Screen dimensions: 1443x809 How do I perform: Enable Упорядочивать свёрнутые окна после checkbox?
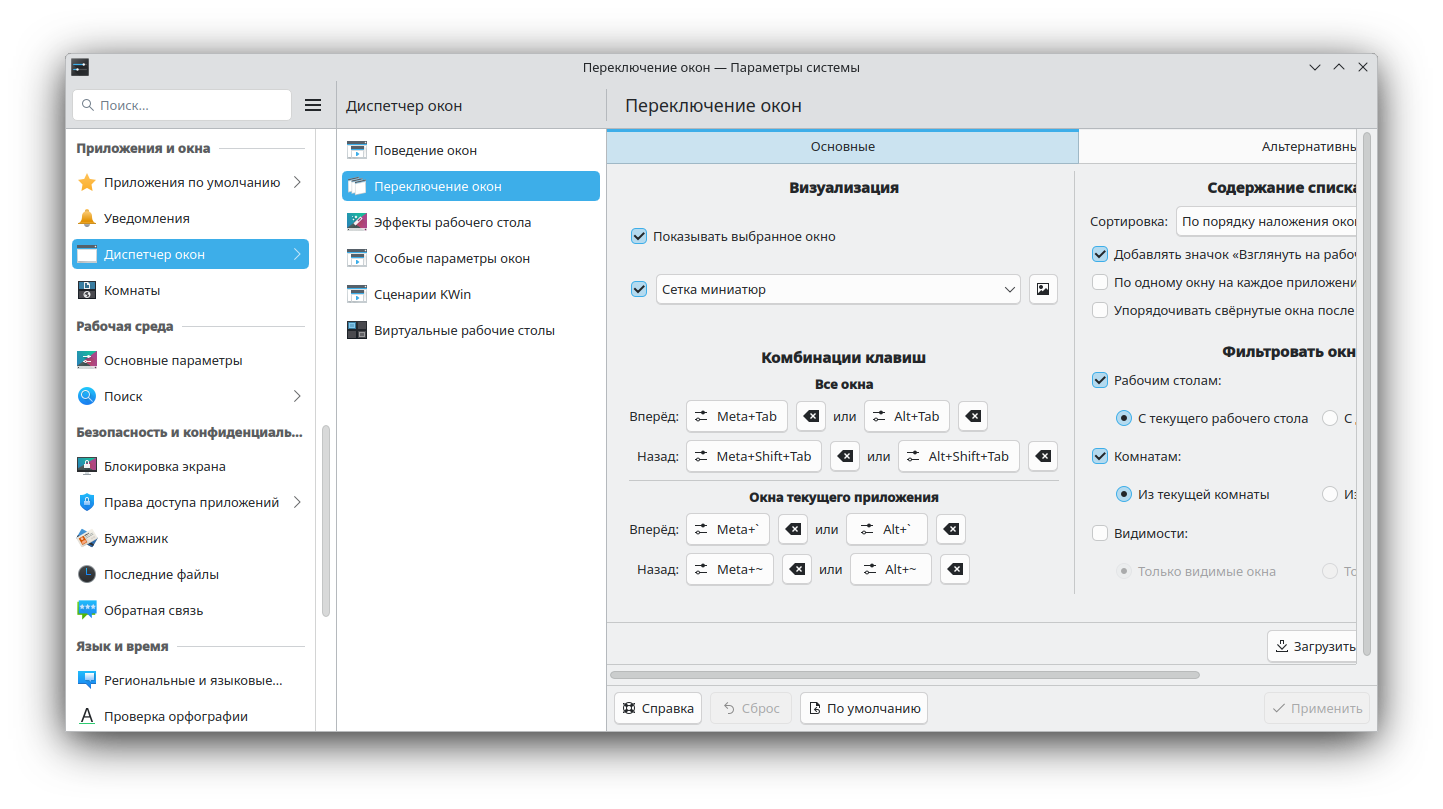[1100, 310]
